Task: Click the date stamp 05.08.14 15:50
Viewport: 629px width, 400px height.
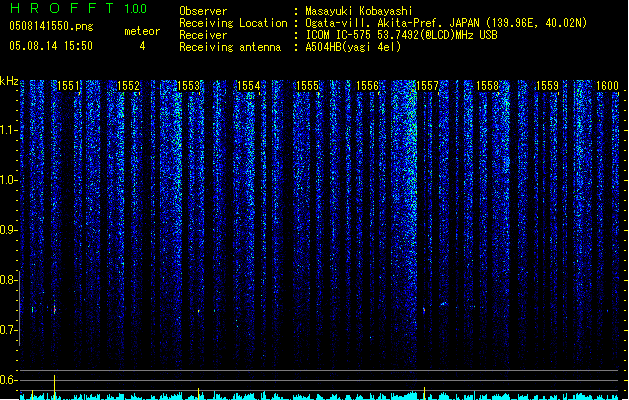Action: click(x=51, y=46)
